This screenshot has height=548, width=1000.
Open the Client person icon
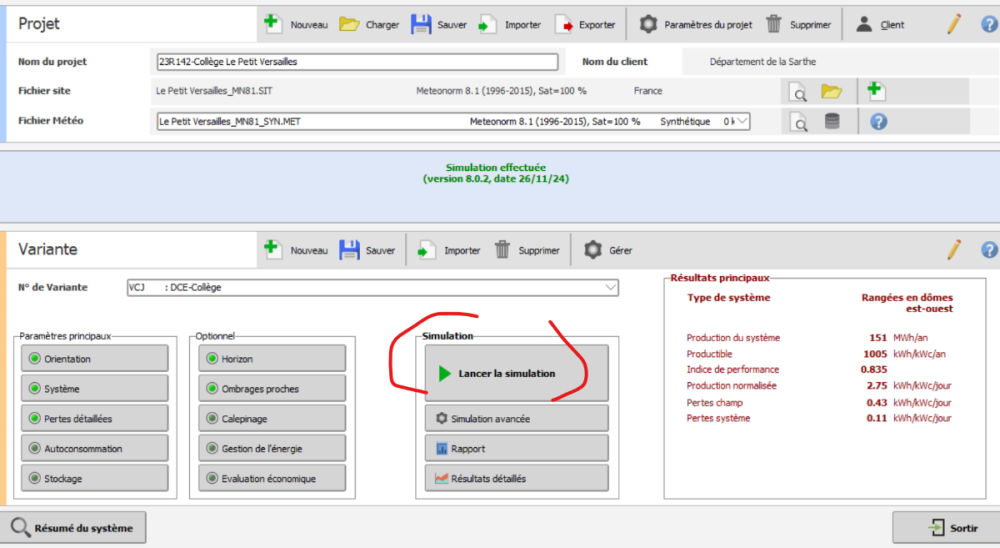point(864,24)
